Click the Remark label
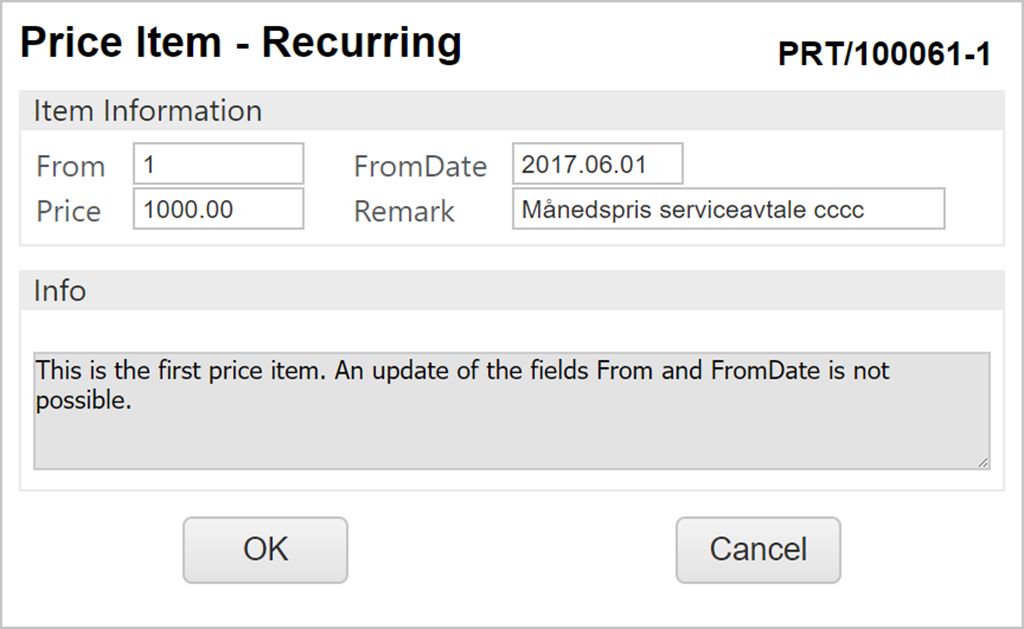The width and height of the screenshot is (1024, 629). [404, 211]
